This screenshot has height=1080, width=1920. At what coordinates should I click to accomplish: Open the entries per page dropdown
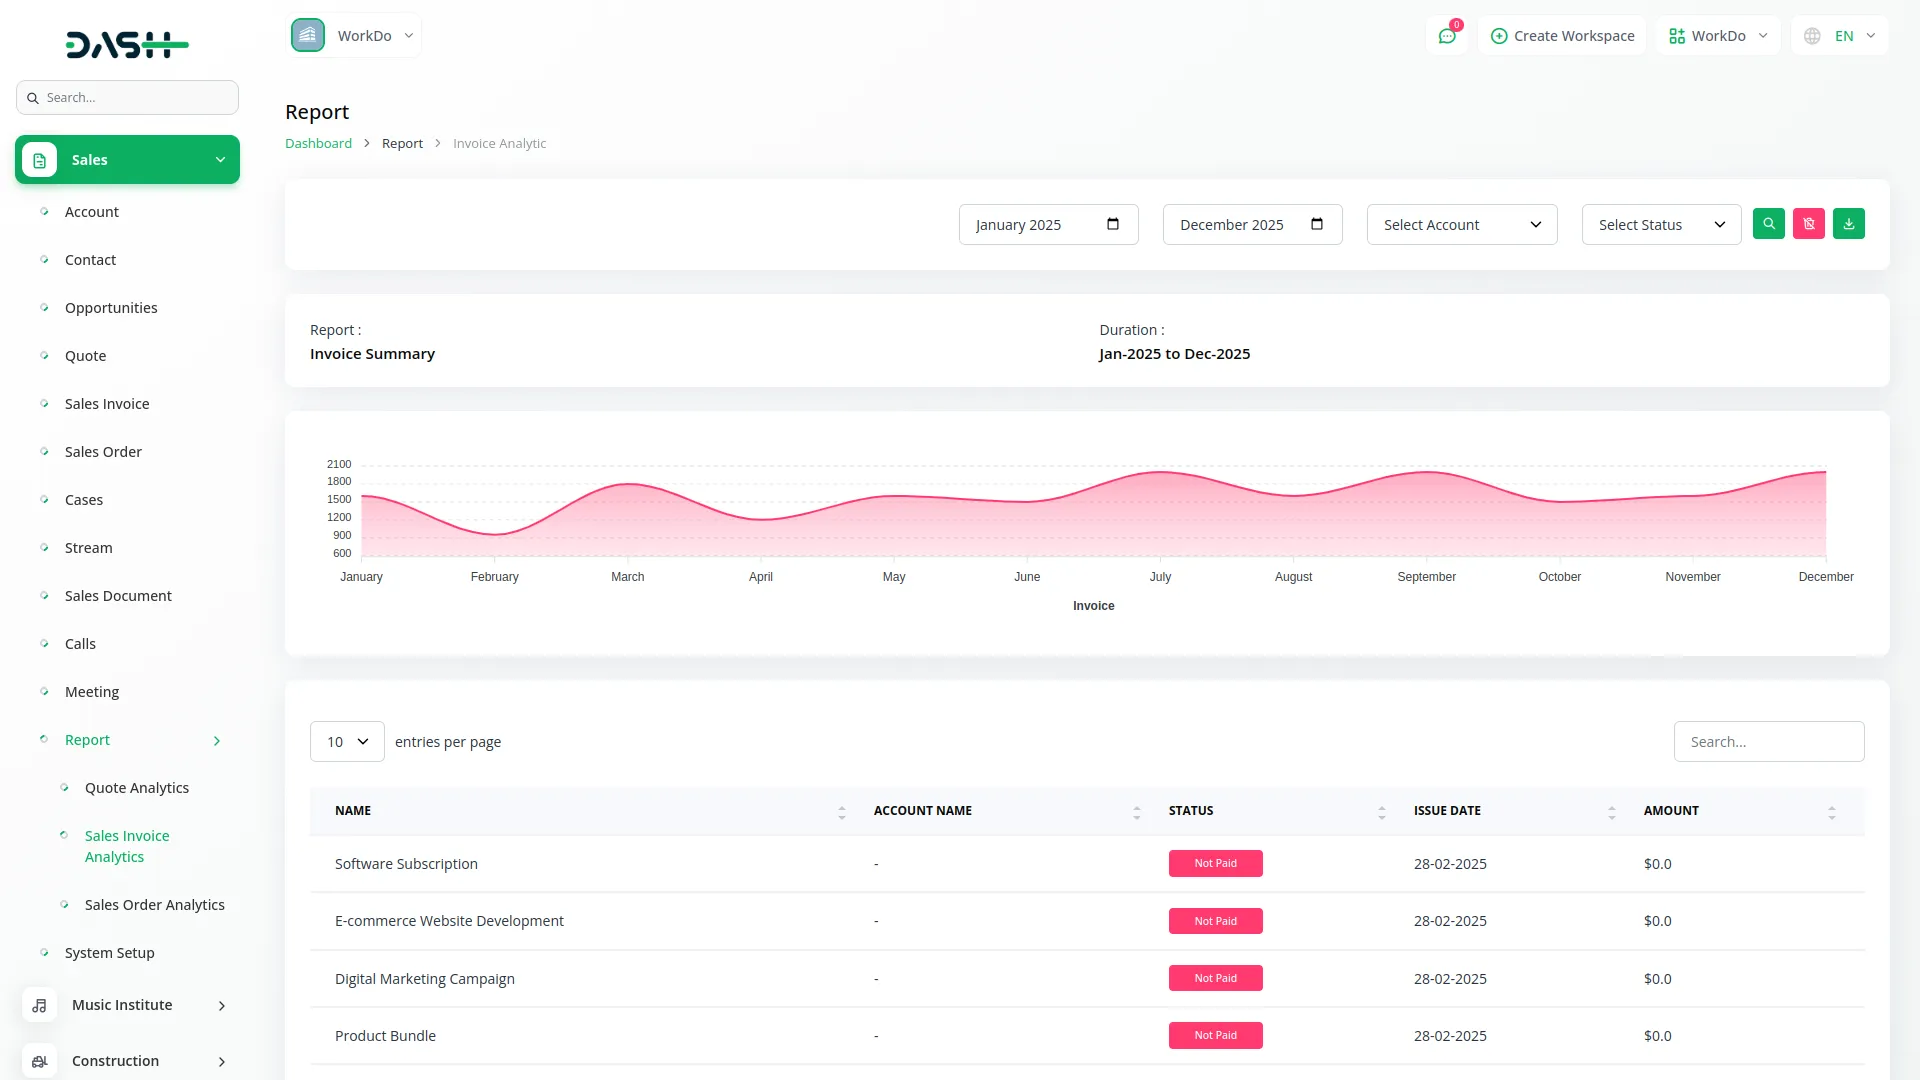(x=347, y=742)
